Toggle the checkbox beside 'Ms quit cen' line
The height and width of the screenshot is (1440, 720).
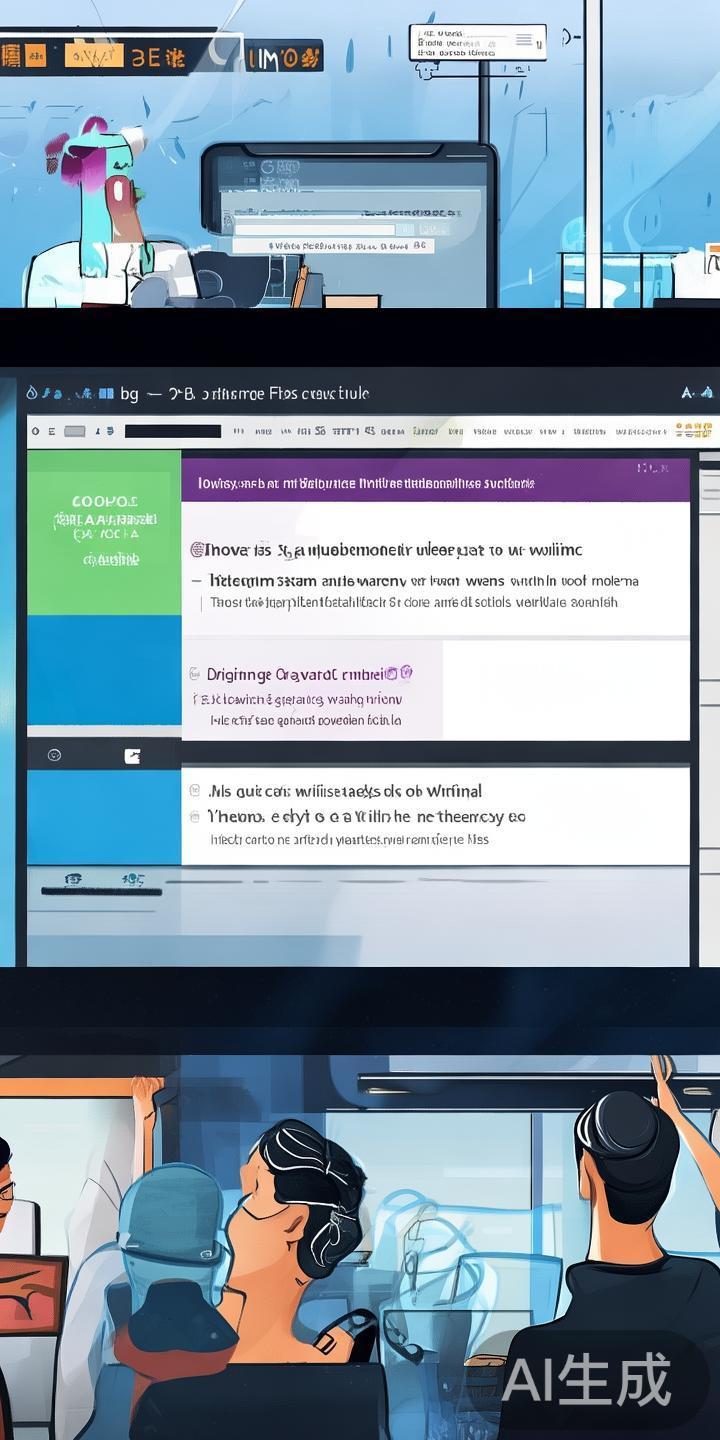194,791
